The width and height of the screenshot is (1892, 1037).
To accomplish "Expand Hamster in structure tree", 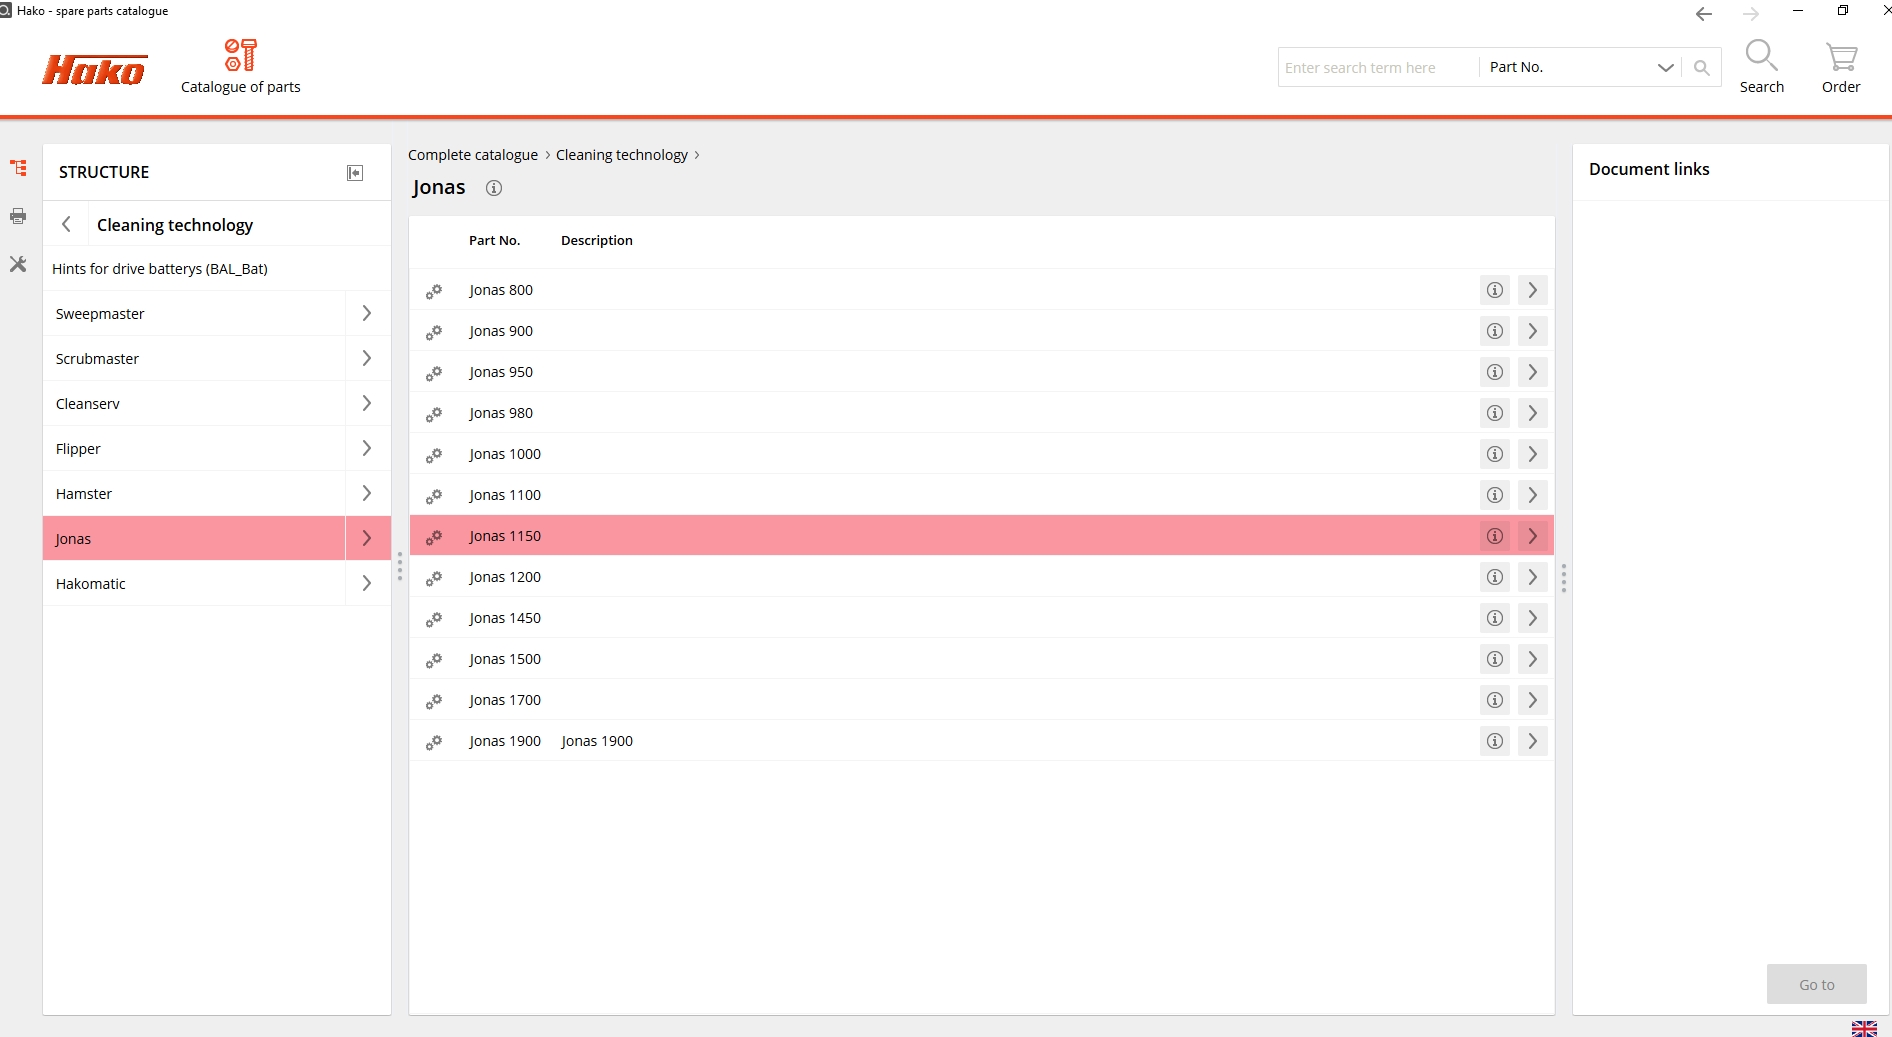I will click(367, 493).
